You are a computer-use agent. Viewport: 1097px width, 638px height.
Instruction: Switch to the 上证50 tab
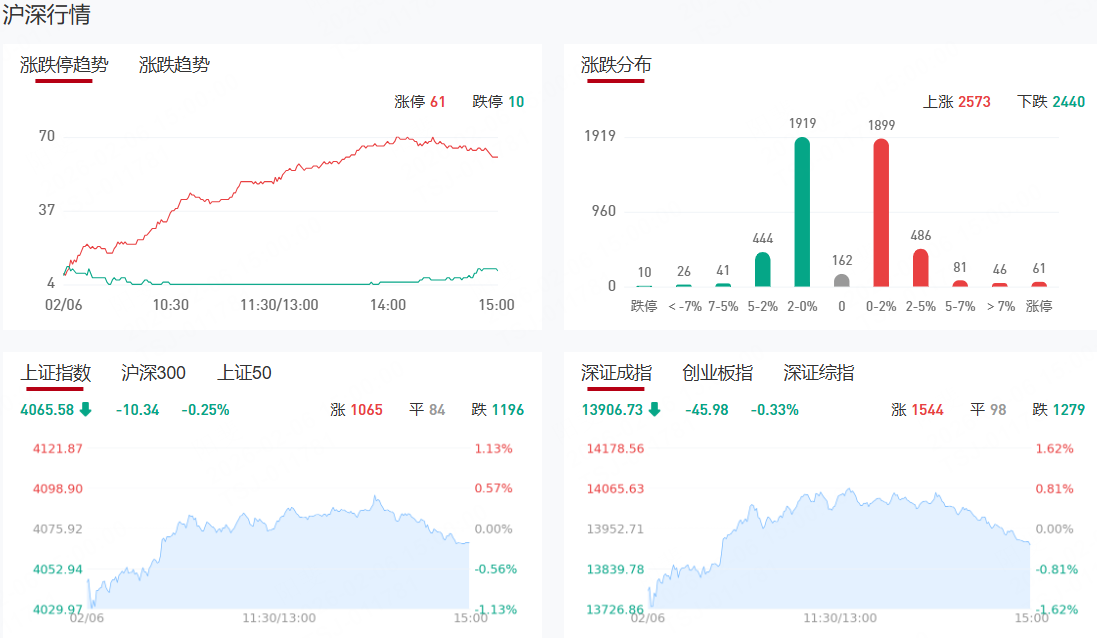(244, 373)
